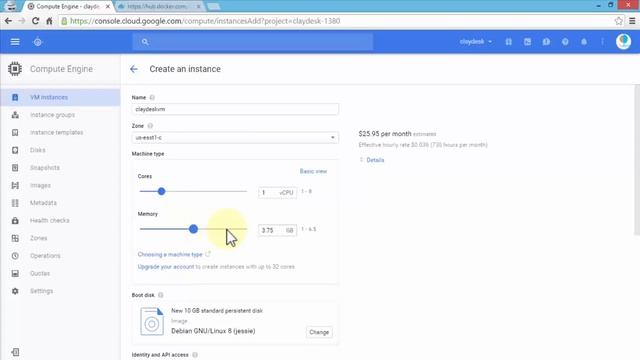Click the Operations clock icon
Screen dimensions: 640x360
click(x=15, y=256)
